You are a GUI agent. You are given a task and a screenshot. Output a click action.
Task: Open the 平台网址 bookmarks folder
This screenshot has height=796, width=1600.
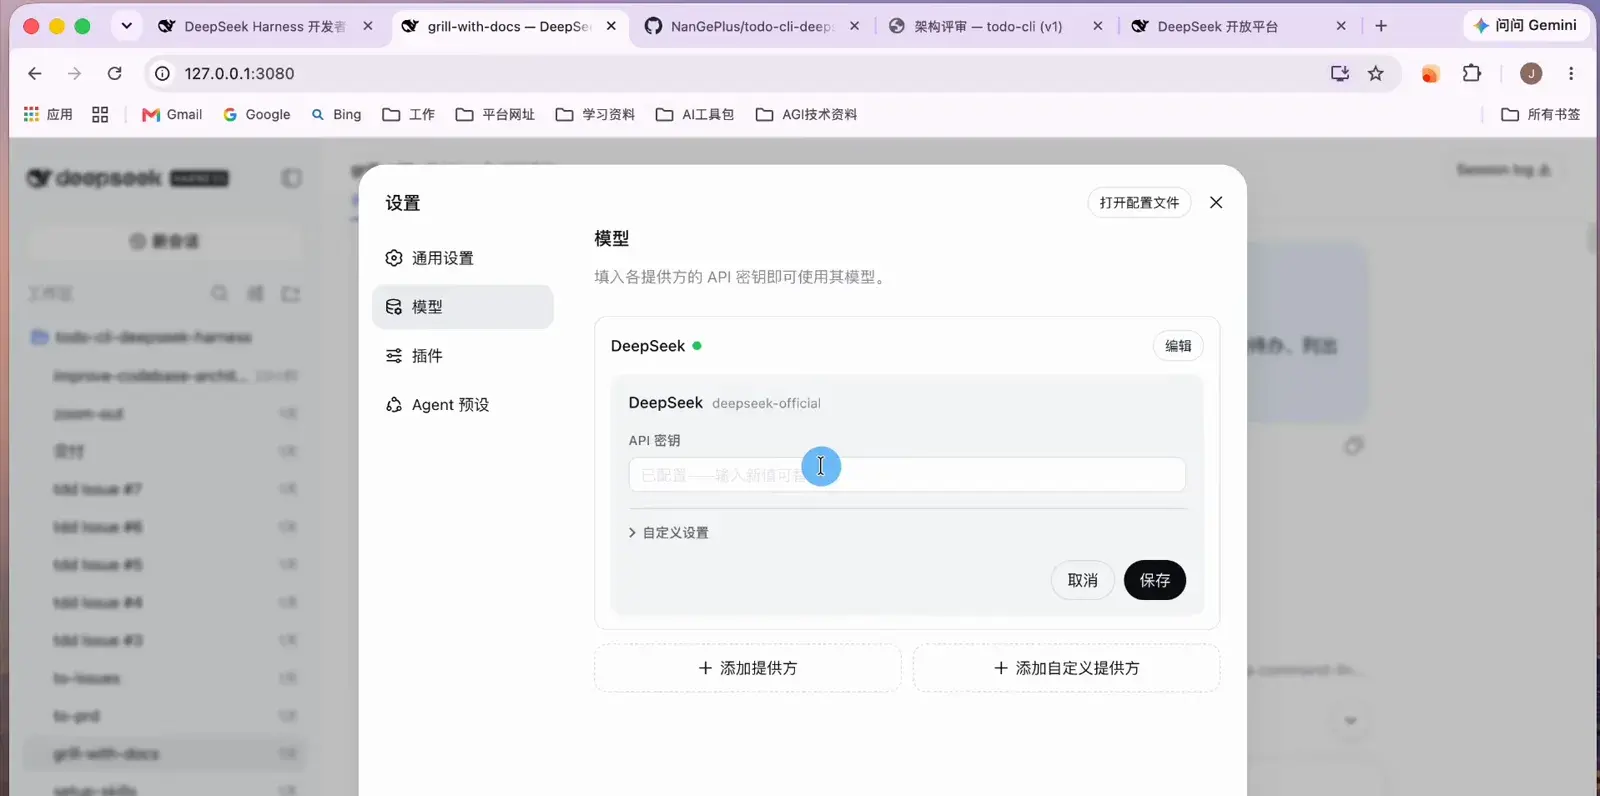[x=495, y=115]
